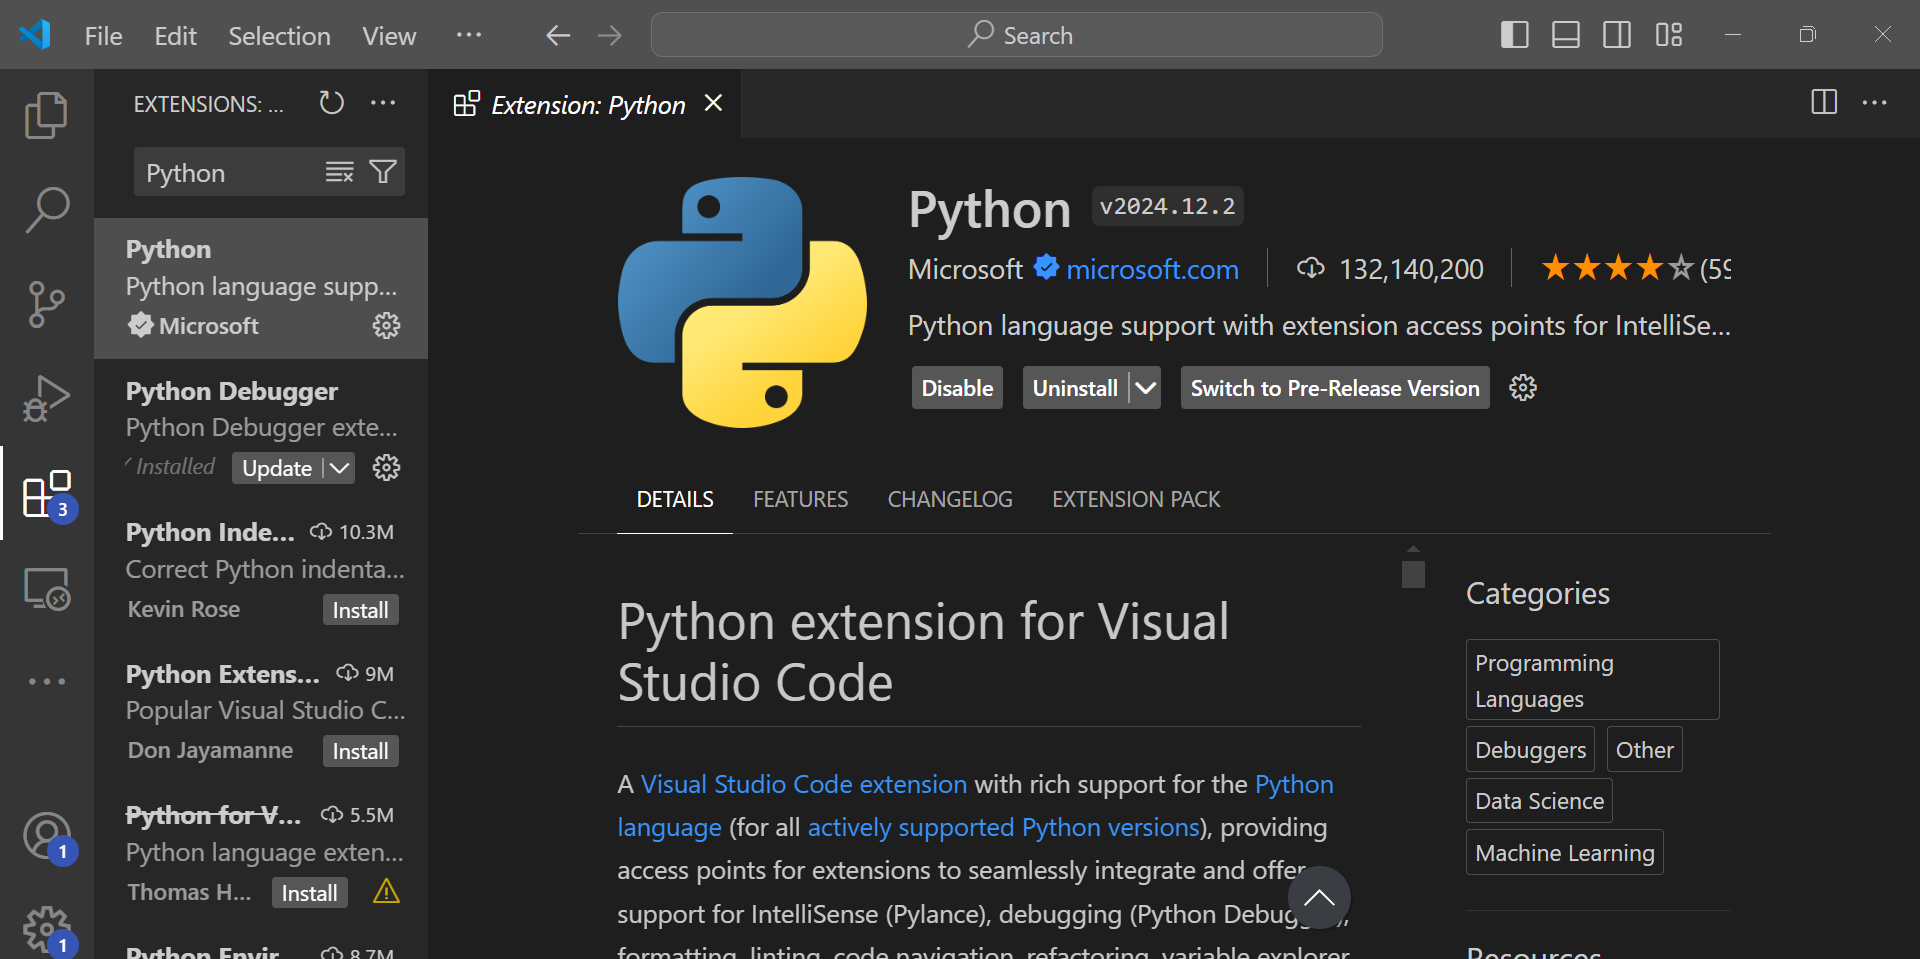
Task: Refresh the extensions list
Action: (x=331, y=103)
